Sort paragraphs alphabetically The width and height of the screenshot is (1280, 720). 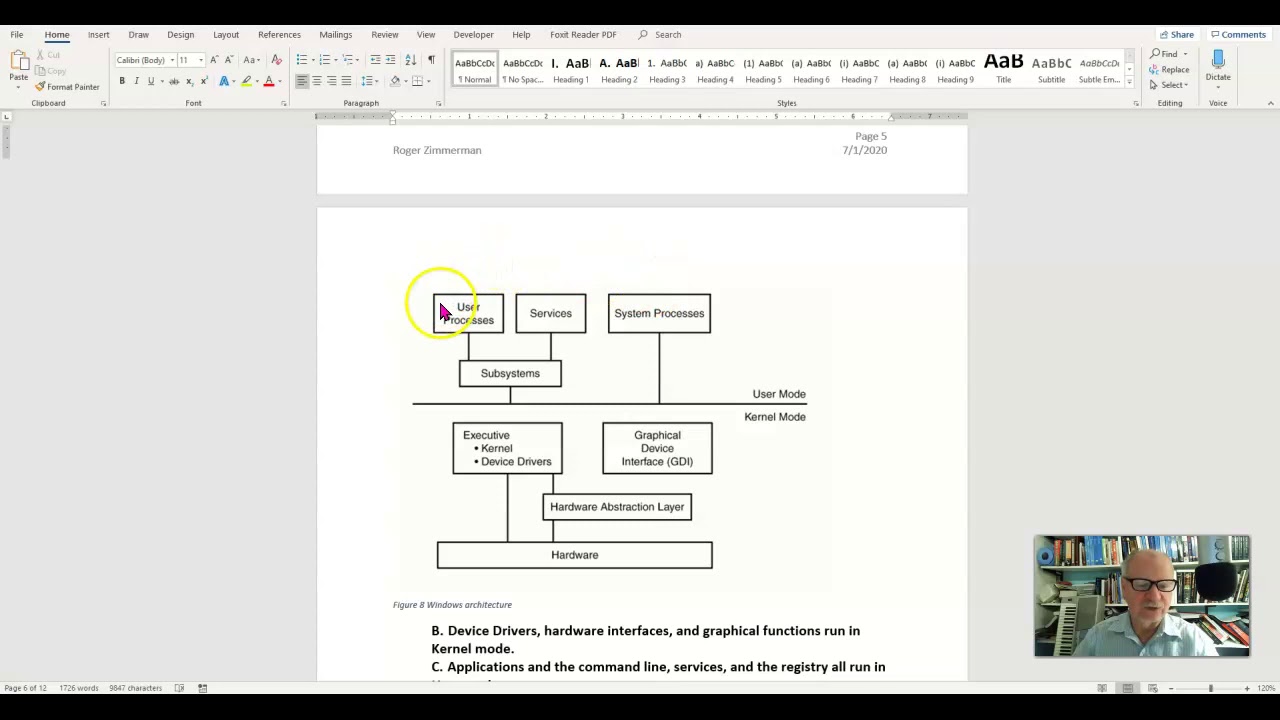(410, 60)
